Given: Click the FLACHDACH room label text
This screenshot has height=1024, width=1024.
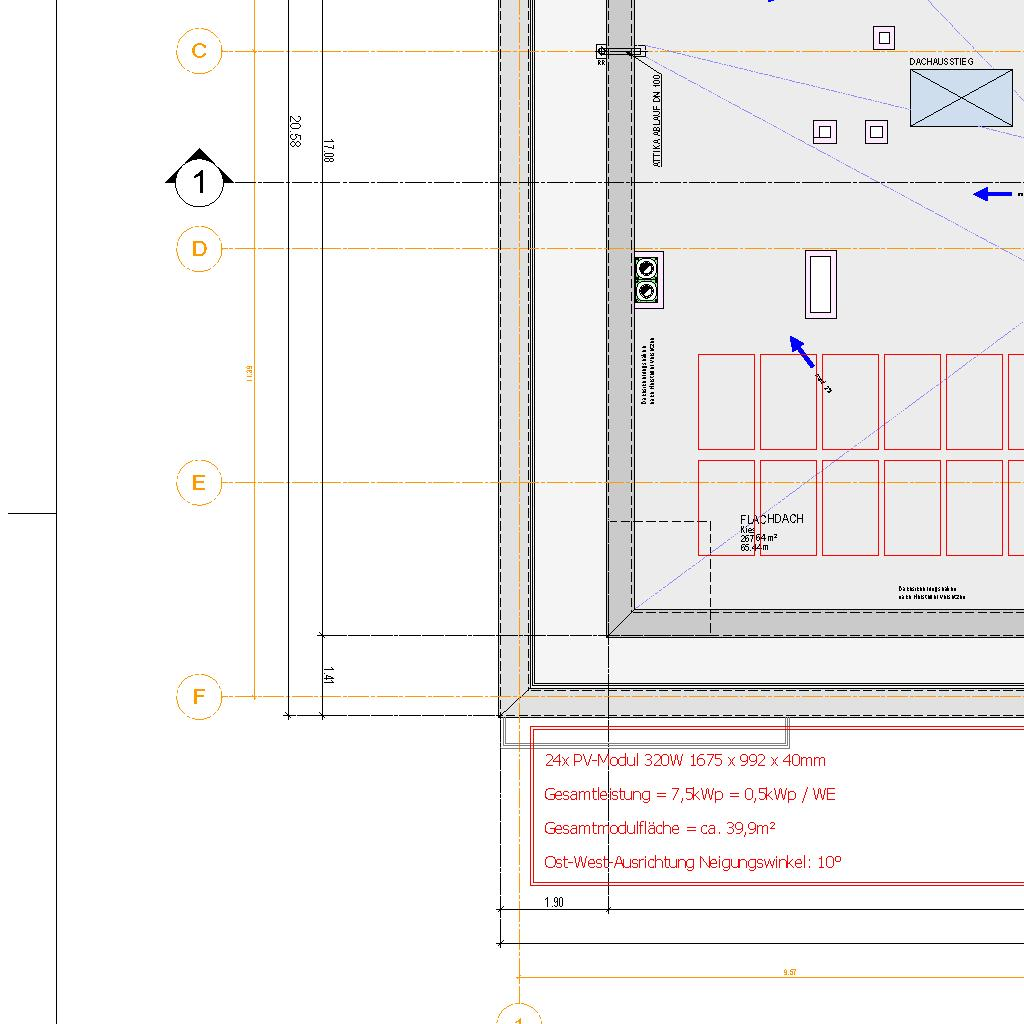Looking at the screenshot, I should click(x=771, y=520).
